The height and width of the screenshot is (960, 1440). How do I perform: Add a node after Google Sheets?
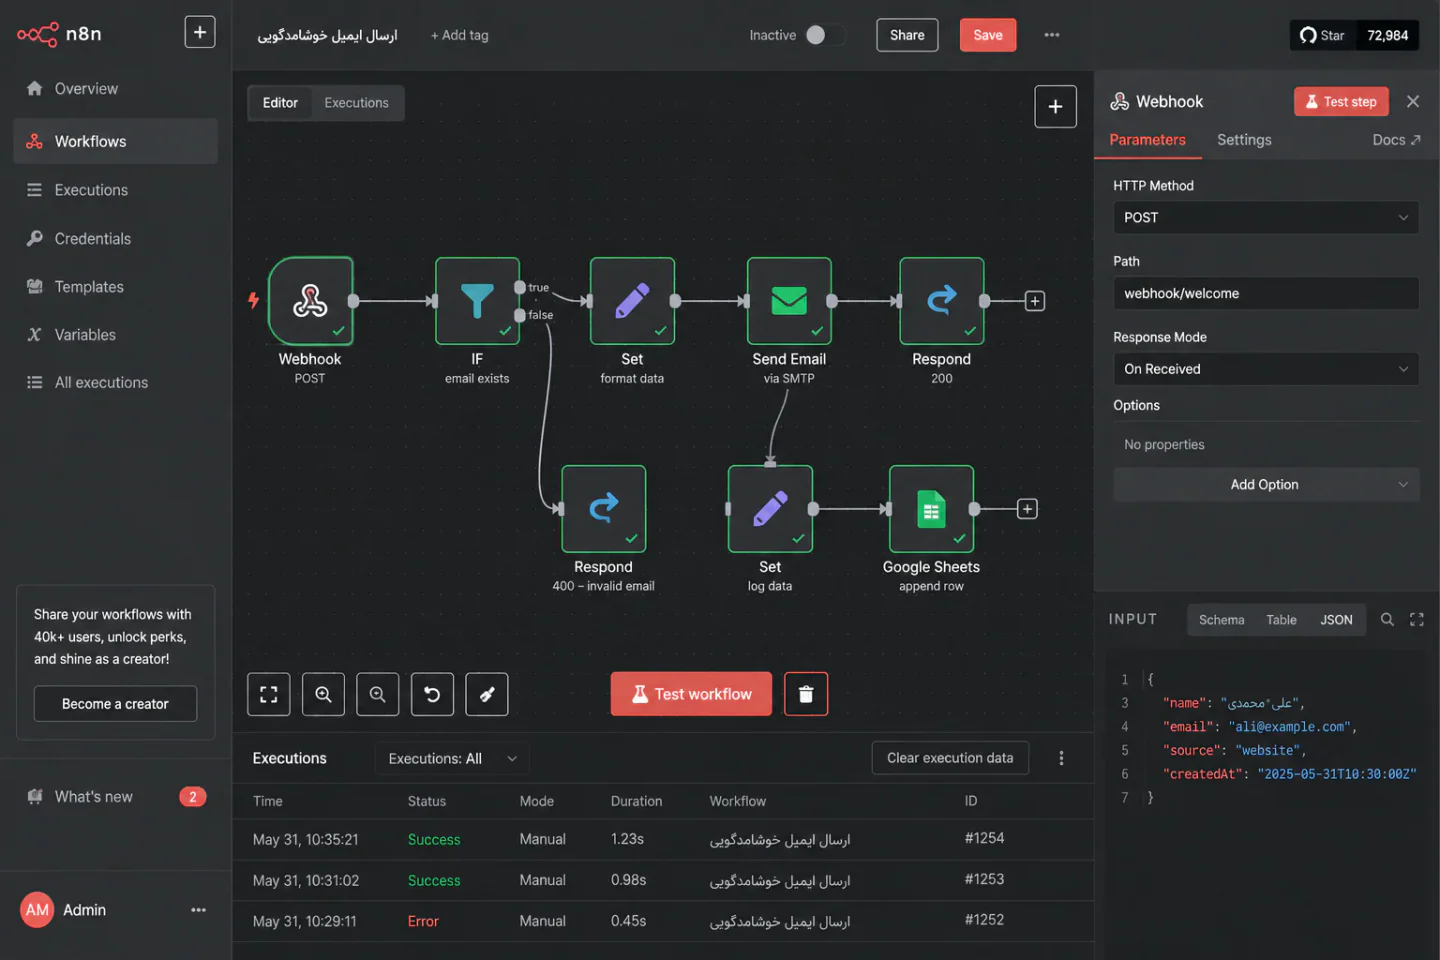tap(1027, 509)
